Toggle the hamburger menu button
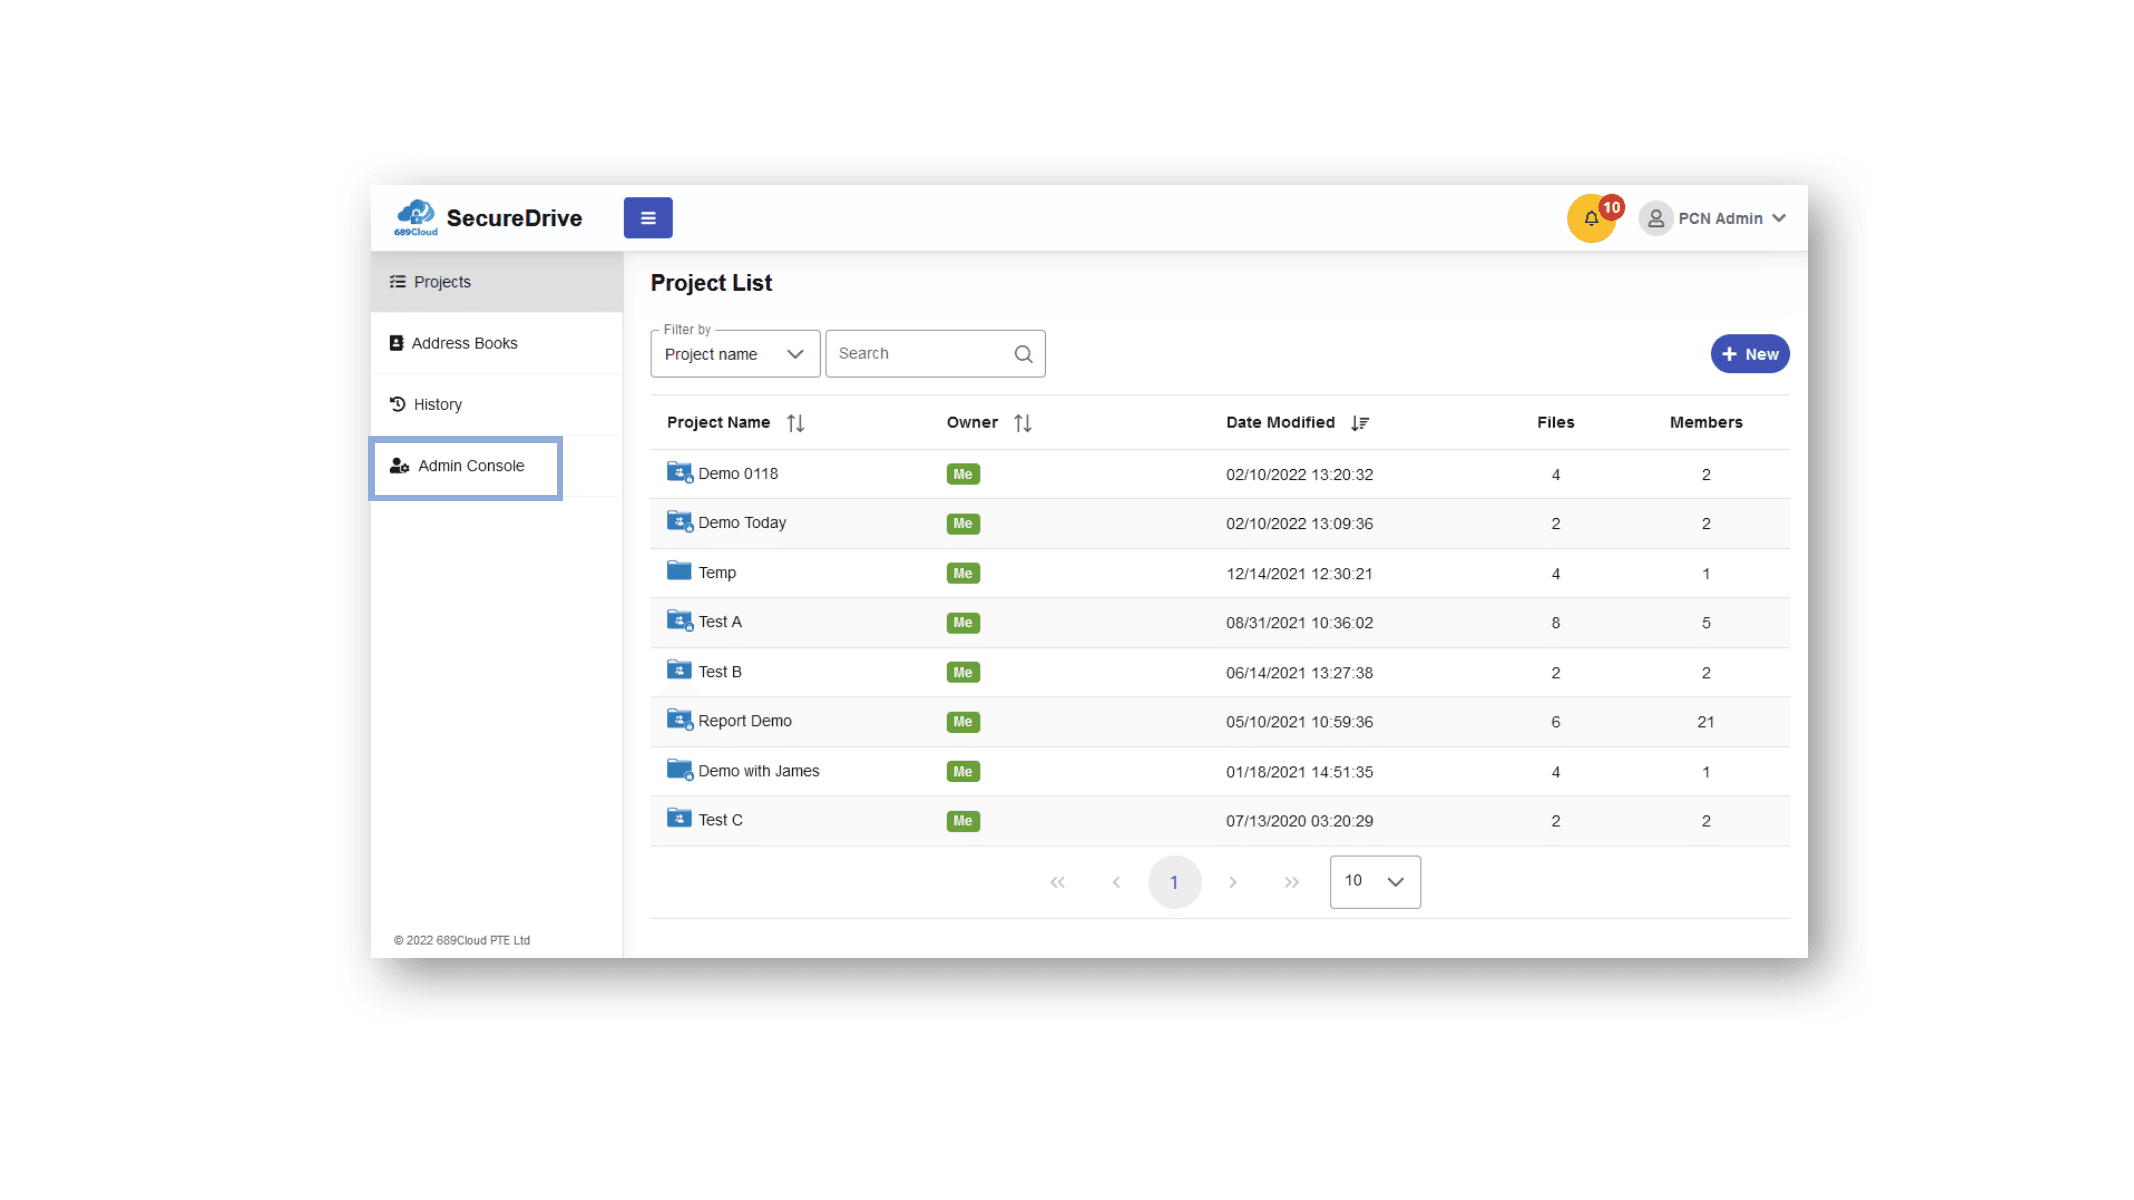 click(648, 218)
